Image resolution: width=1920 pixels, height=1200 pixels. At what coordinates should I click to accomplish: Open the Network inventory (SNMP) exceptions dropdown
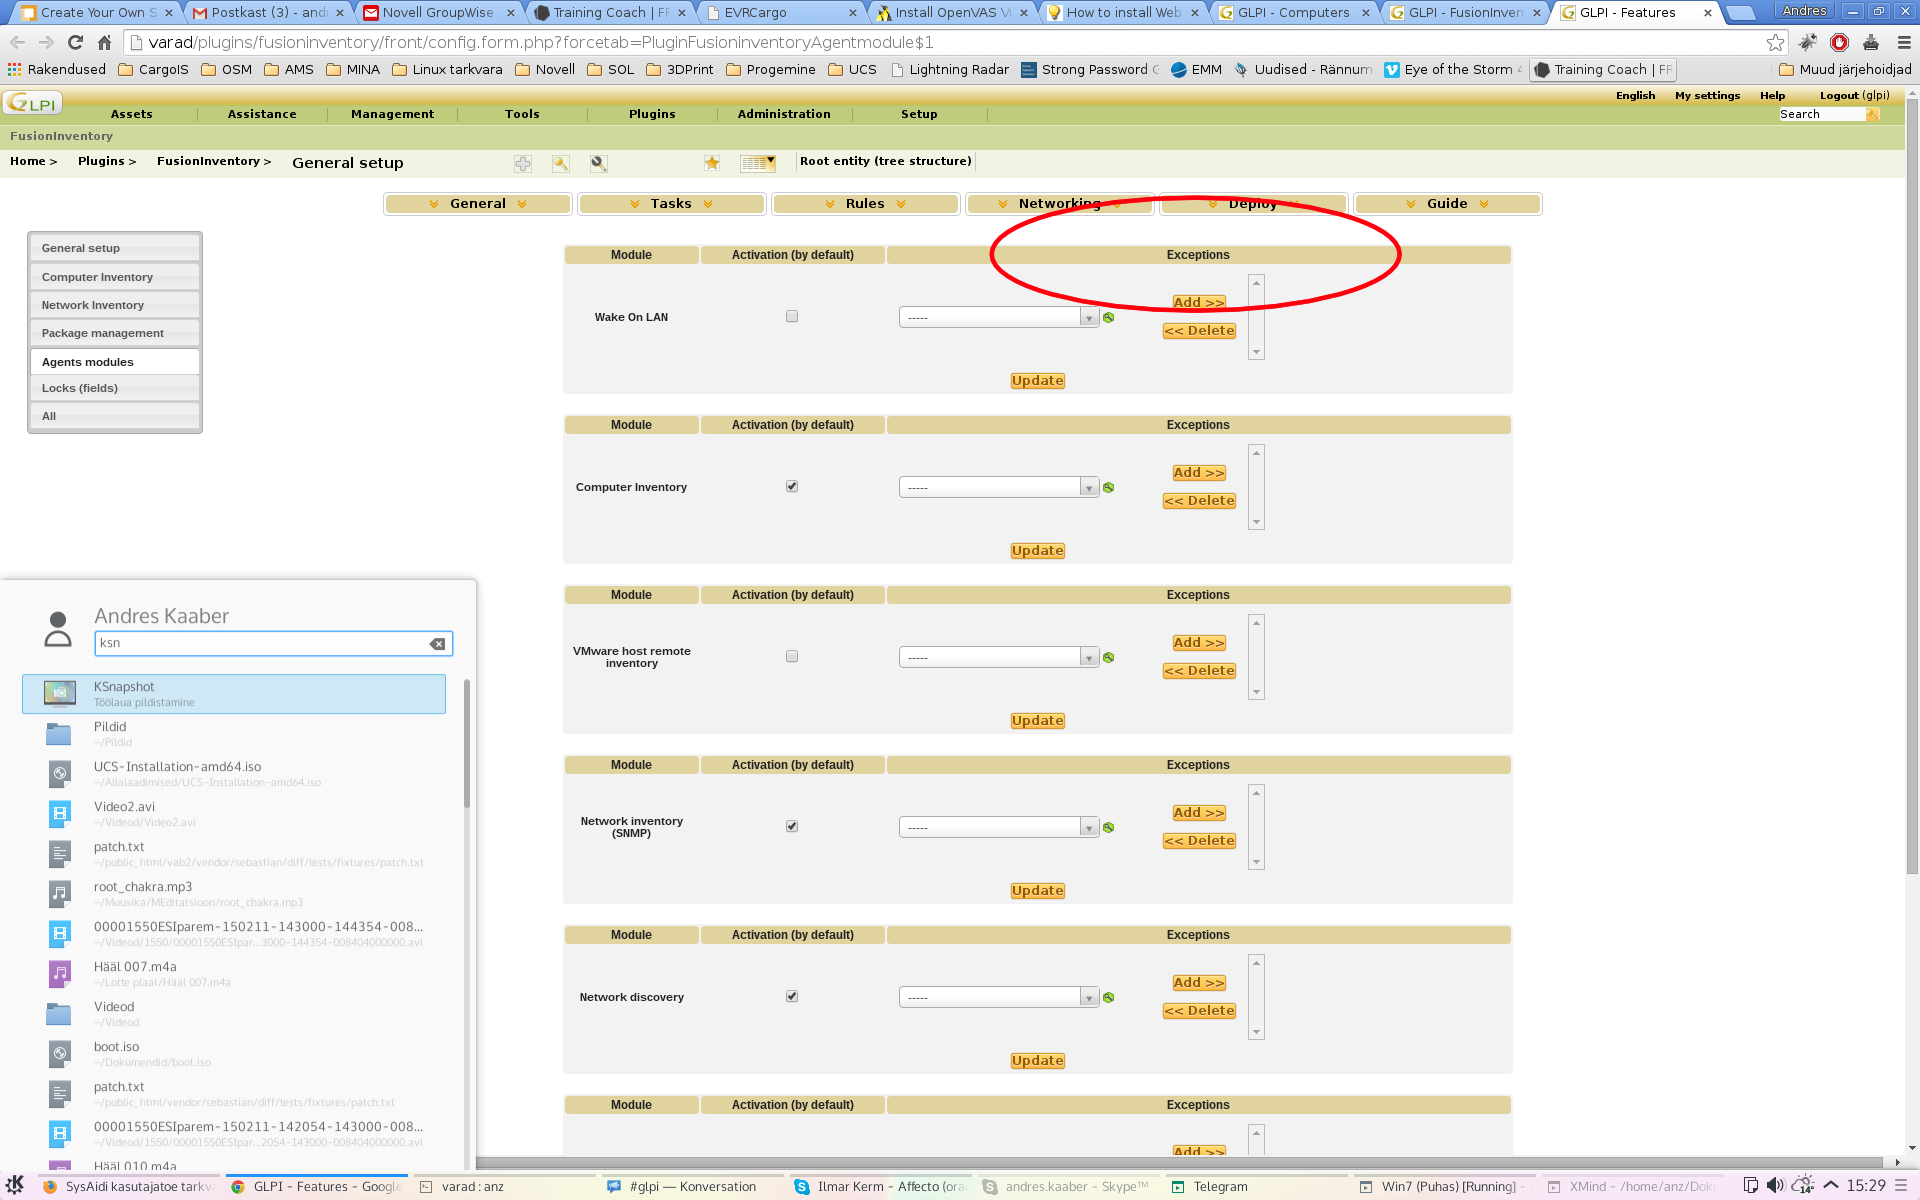tap(999, 827)
